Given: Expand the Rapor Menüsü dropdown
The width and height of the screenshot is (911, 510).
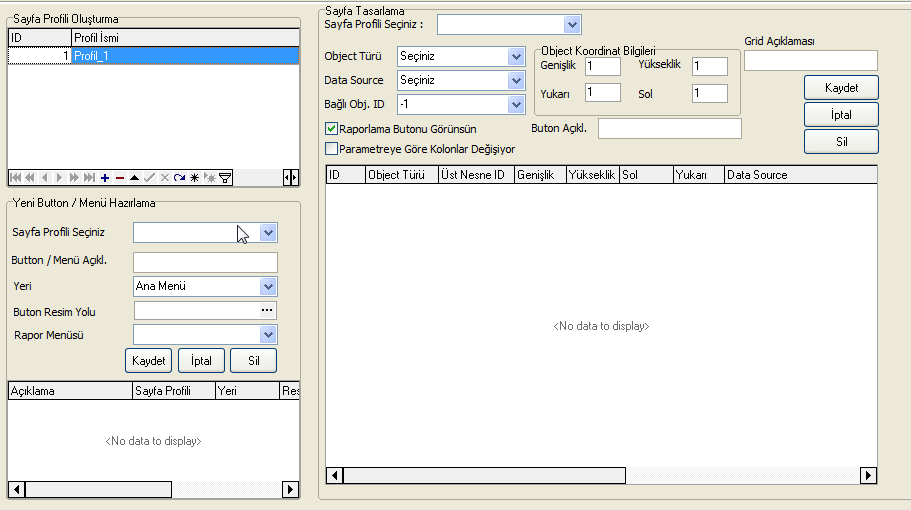Looking at the screenshot, I should click(x=267, y=335).
